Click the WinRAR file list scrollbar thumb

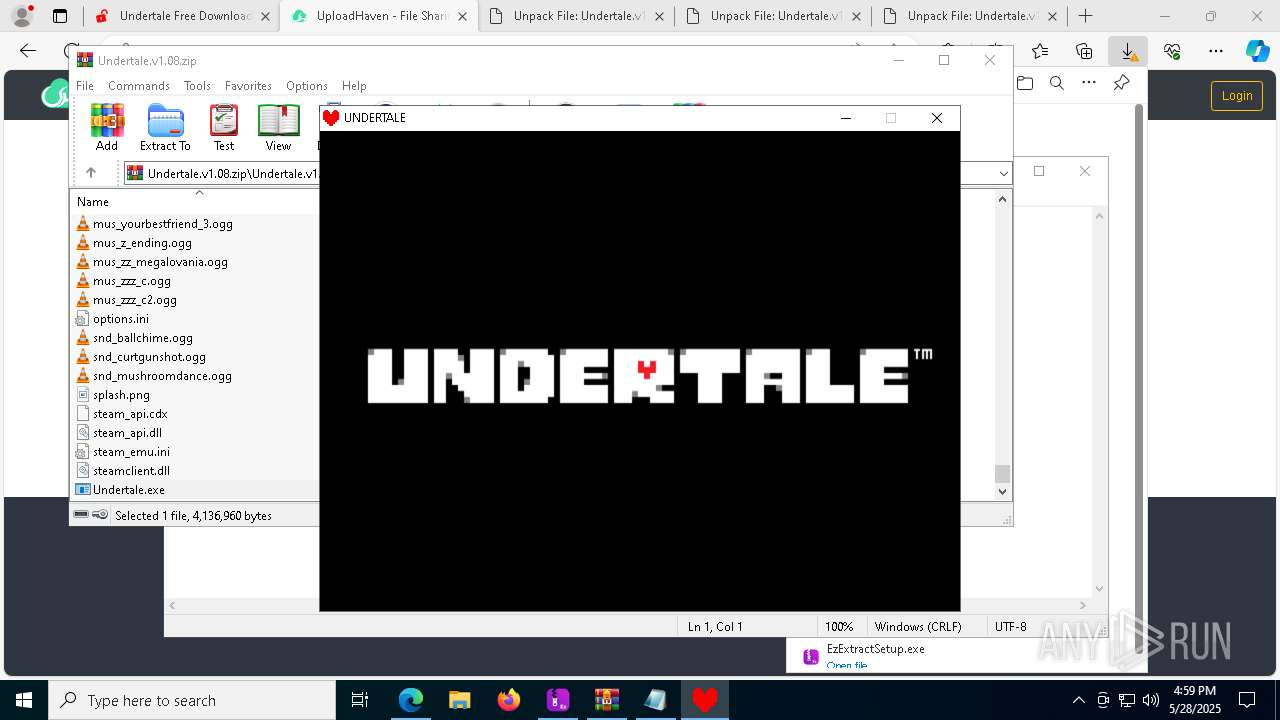pos(1003,474)
